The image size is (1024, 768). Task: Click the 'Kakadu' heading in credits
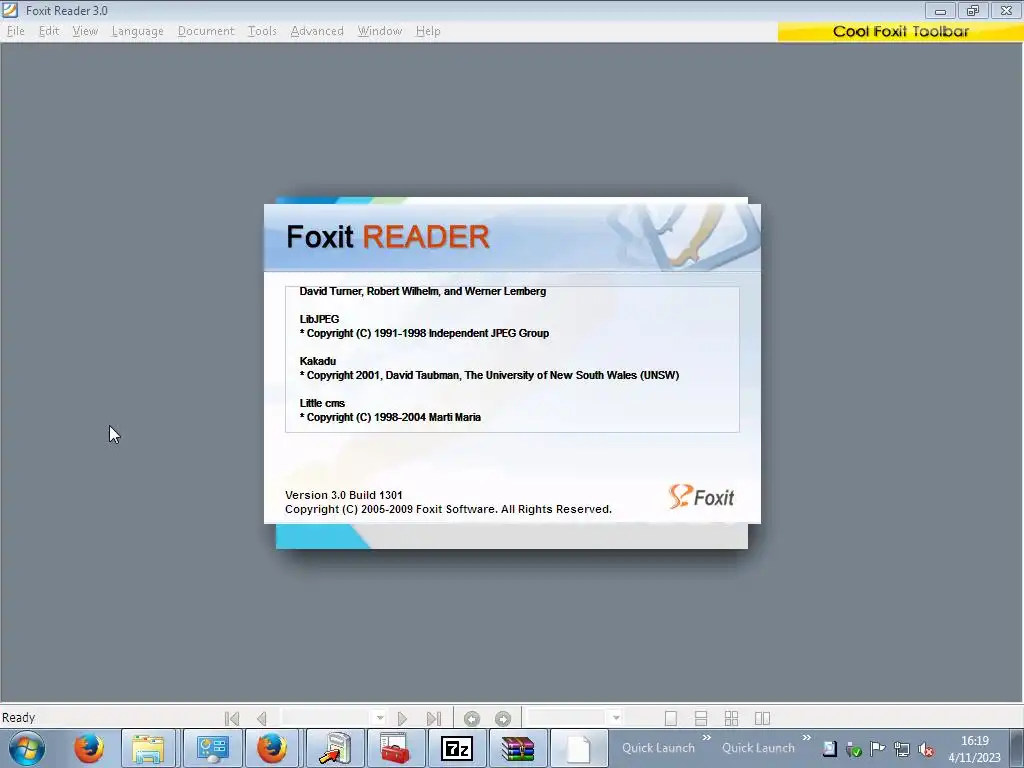pos(317,360)
